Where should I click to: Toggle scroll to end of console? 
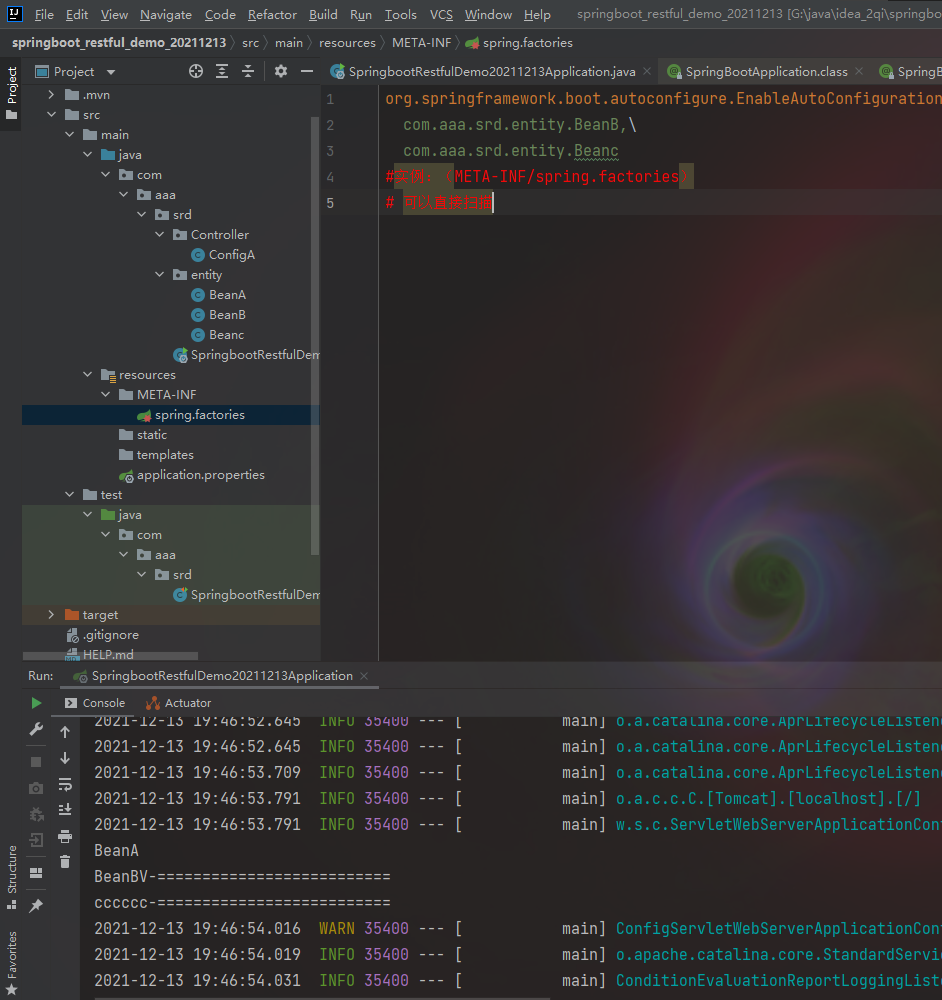pos(65,810)
